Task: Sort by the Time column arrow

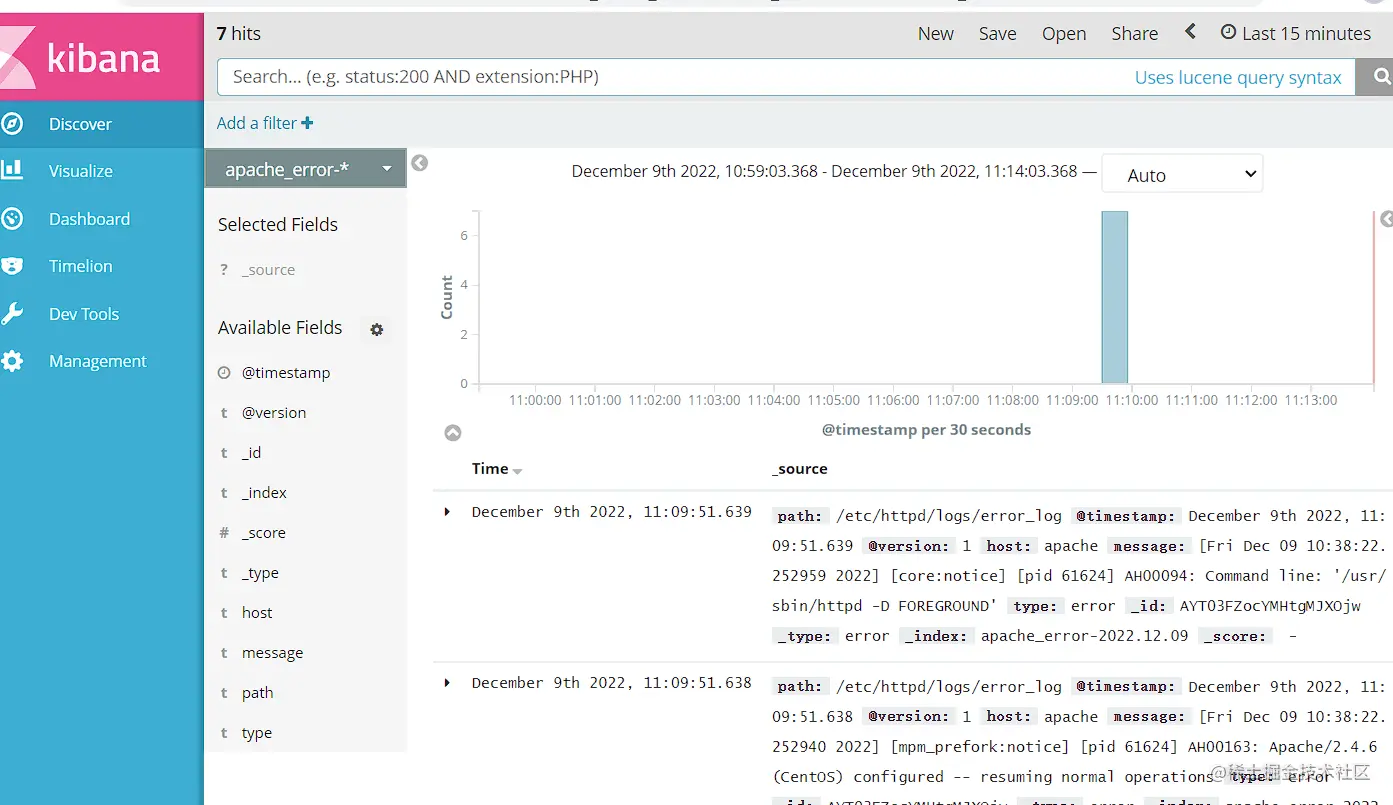Action: point(517,471)
